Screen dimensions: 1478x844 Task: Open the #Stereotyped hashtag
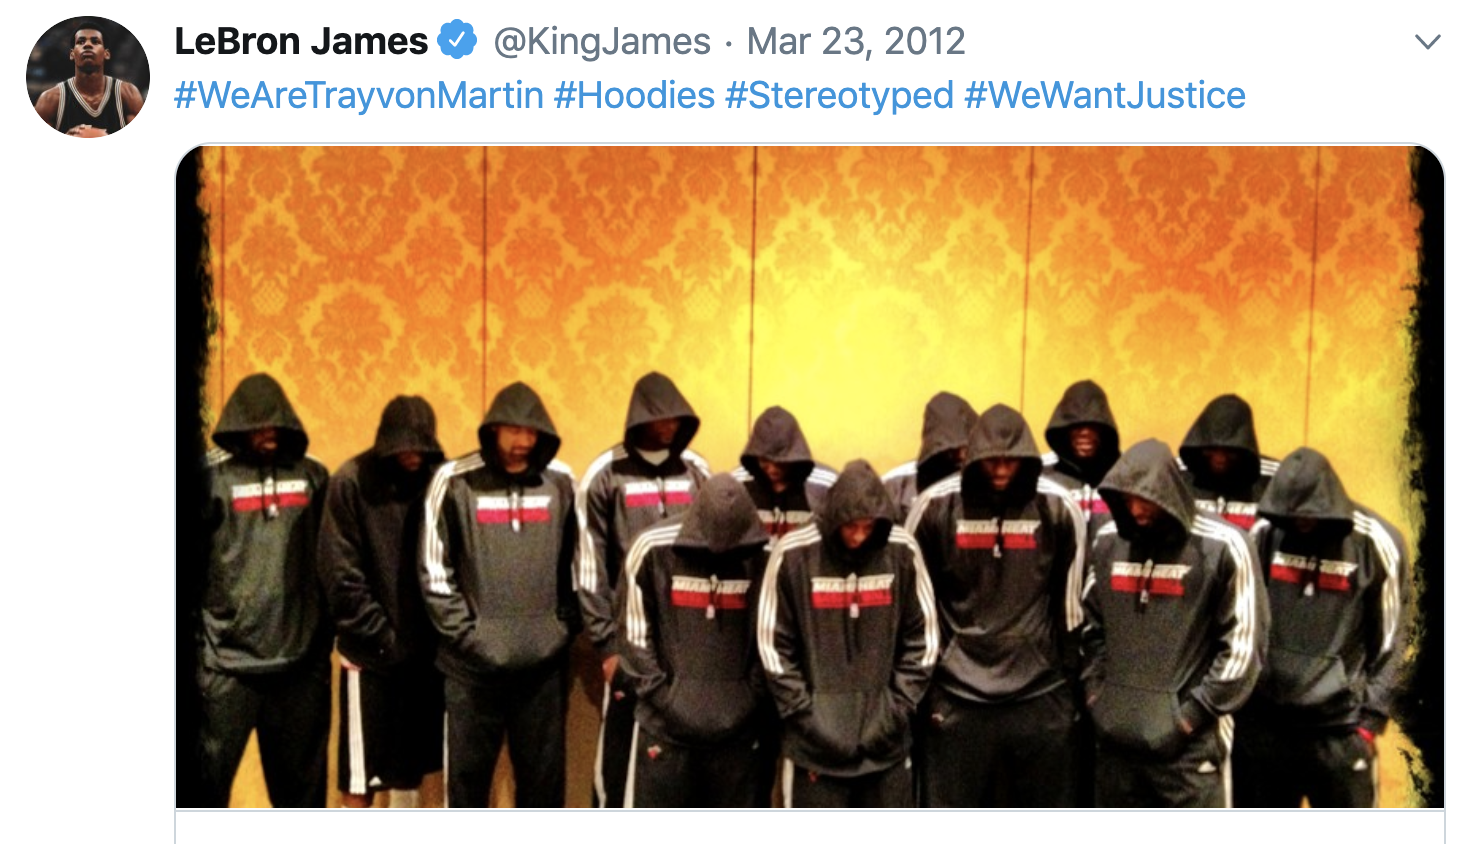(x=839, y=95)
